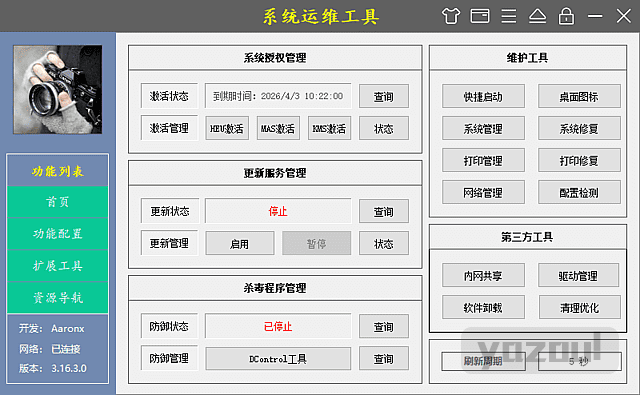Click the 维护工具 section header

click(x=528, y=58)
